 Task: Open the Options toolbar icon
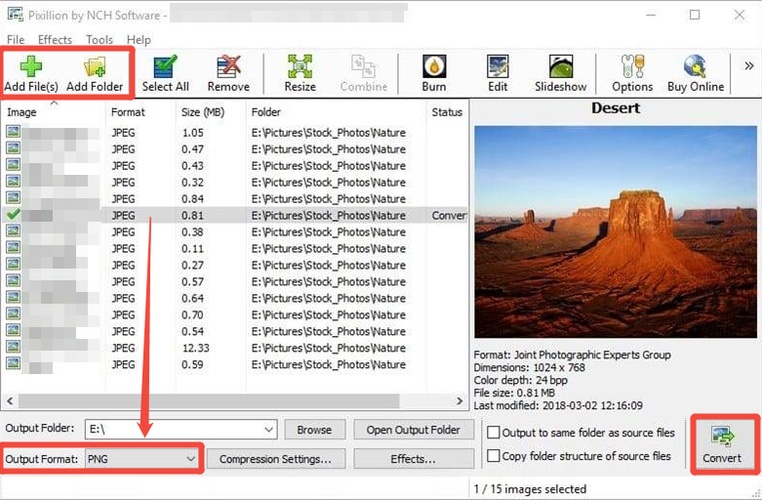632,73
